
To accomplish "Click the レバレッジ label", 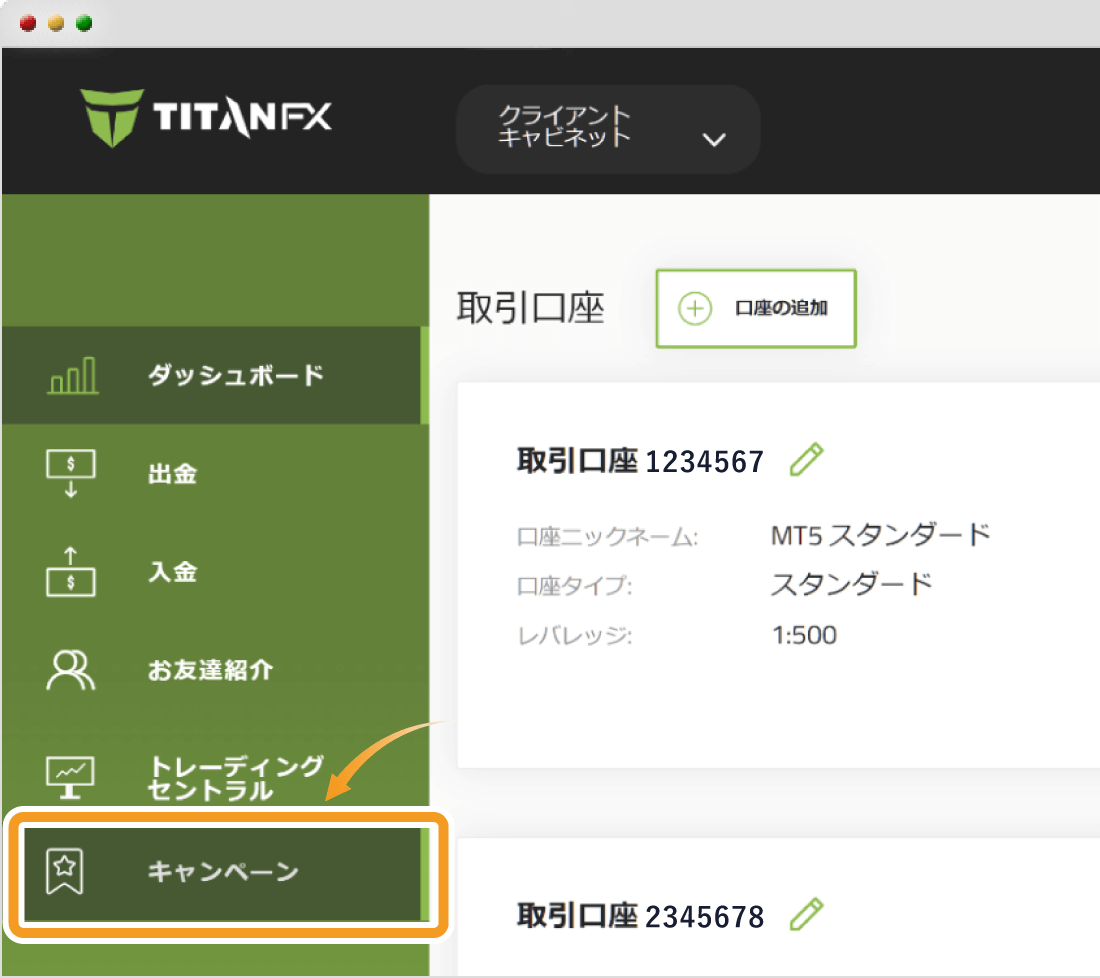I will point(575,636).
